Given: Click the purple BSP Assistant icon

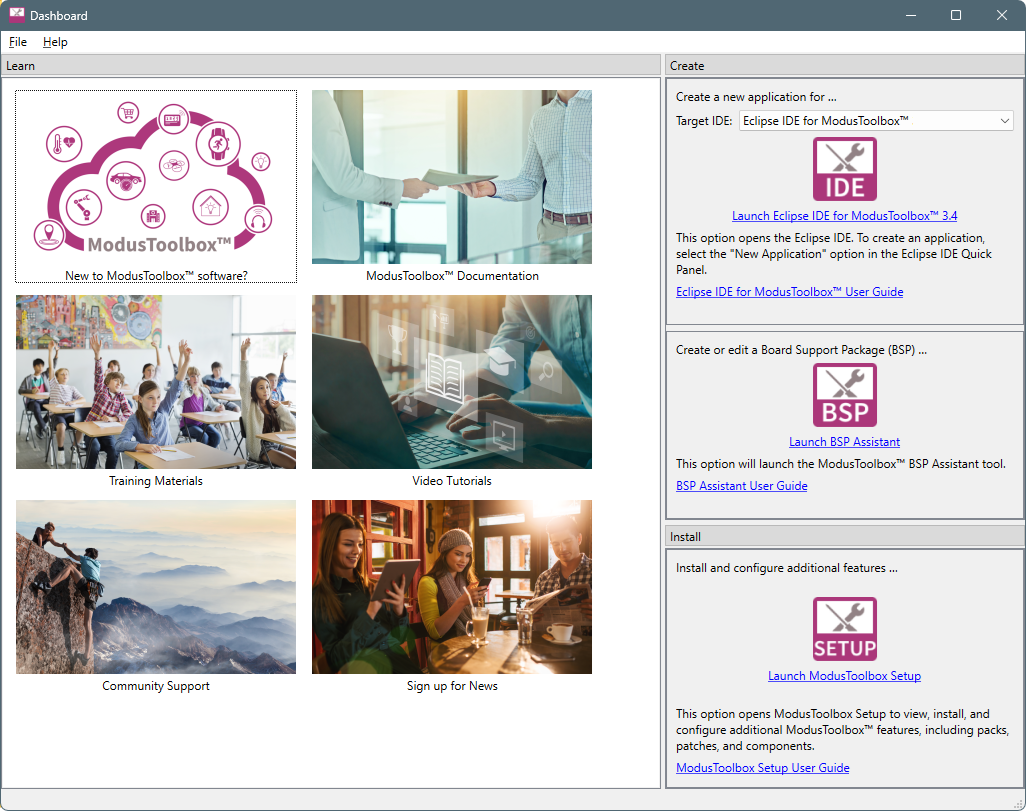Looking at the screenshot, I should click(844, 395).
